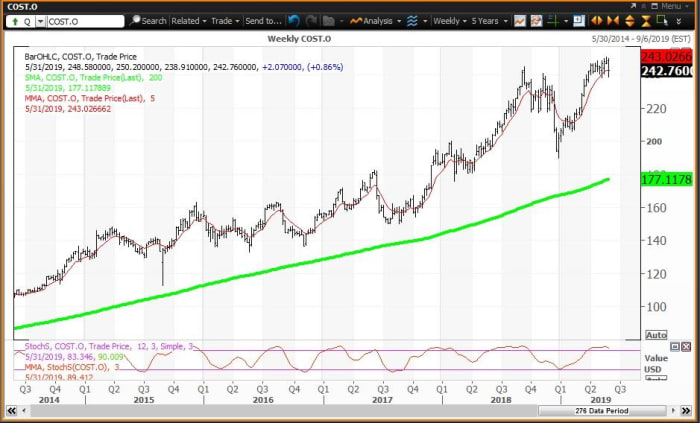The height and width of the screenshot is (423, 700).
Task: Click the window icon beside Menu
Action: tap(654, 6)
